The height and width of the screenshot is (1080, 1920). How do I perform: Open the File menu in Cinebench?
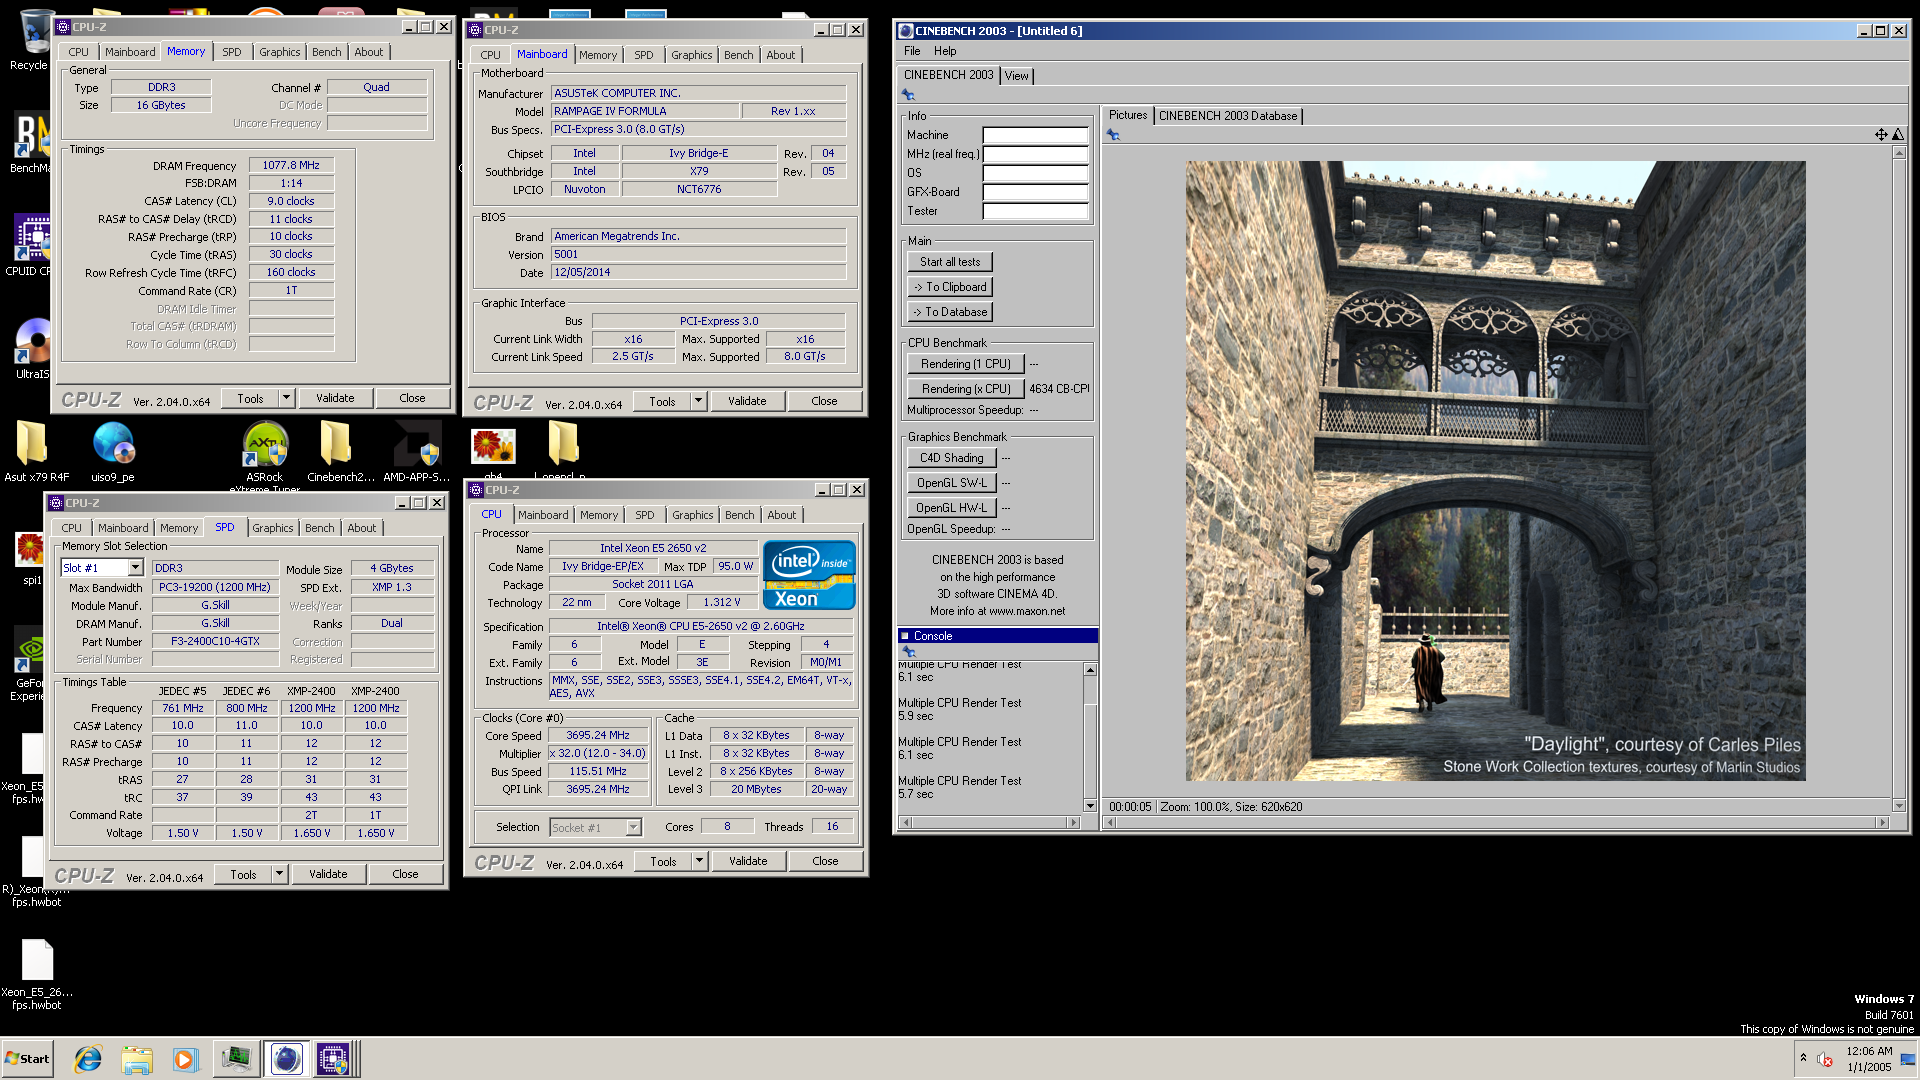tap(912, 51)
